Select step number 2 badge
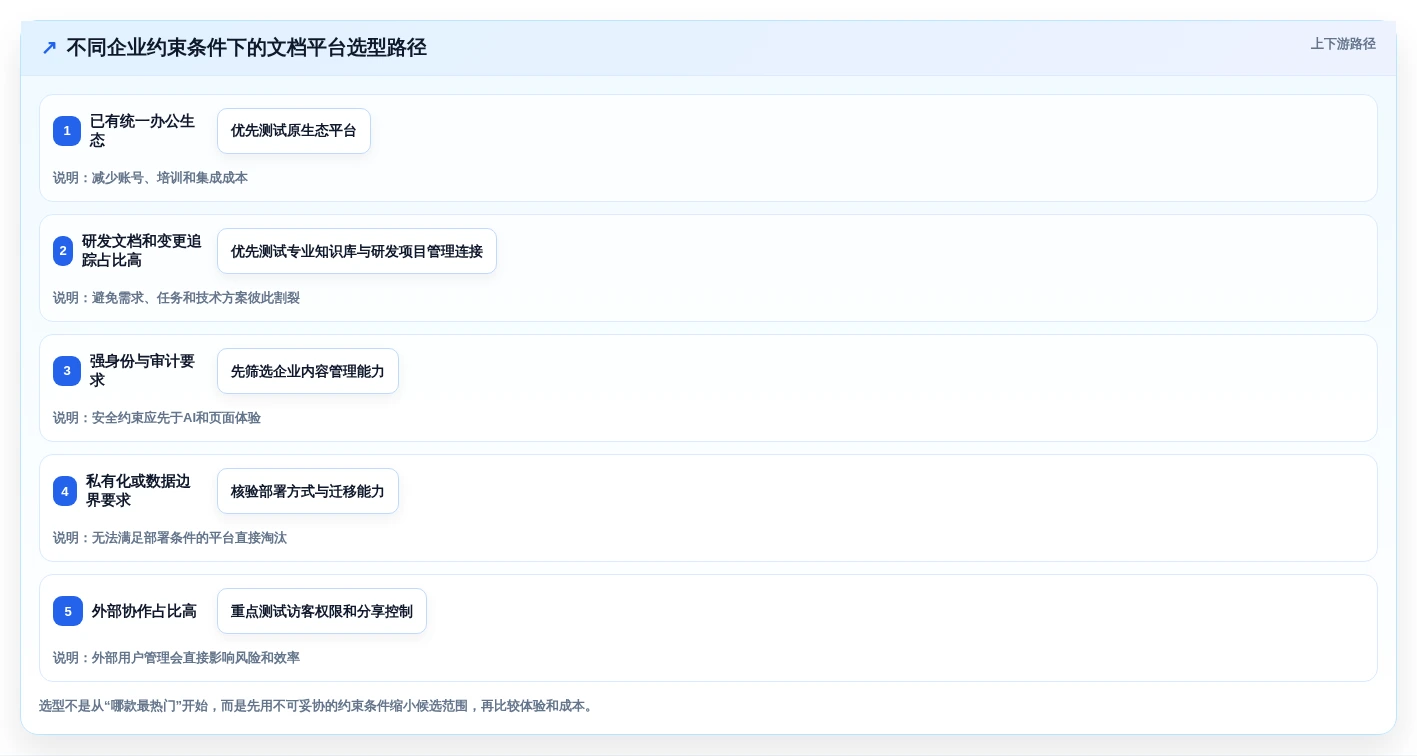This screenshot has width=1417, height=756. click(63, 251)
